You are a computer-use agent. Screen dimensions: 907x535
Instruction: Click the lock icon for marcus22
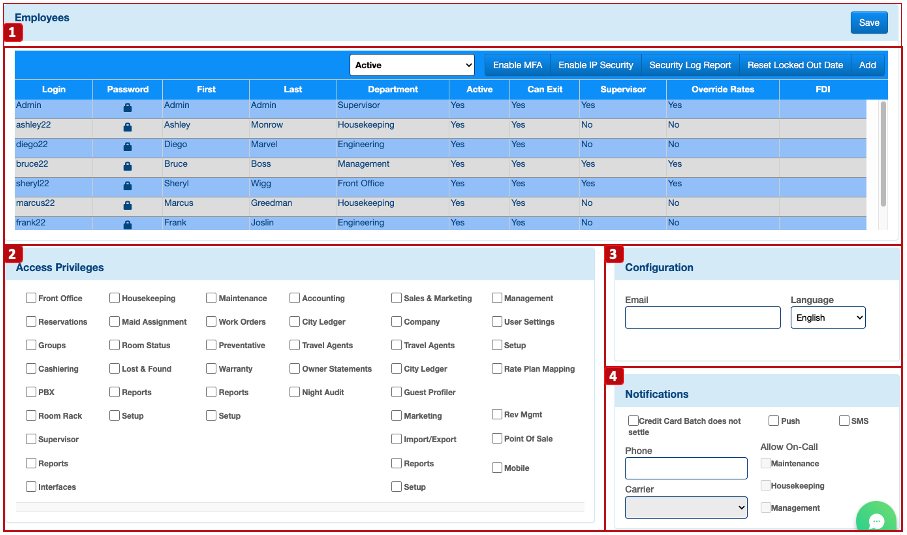click(128, 205)
